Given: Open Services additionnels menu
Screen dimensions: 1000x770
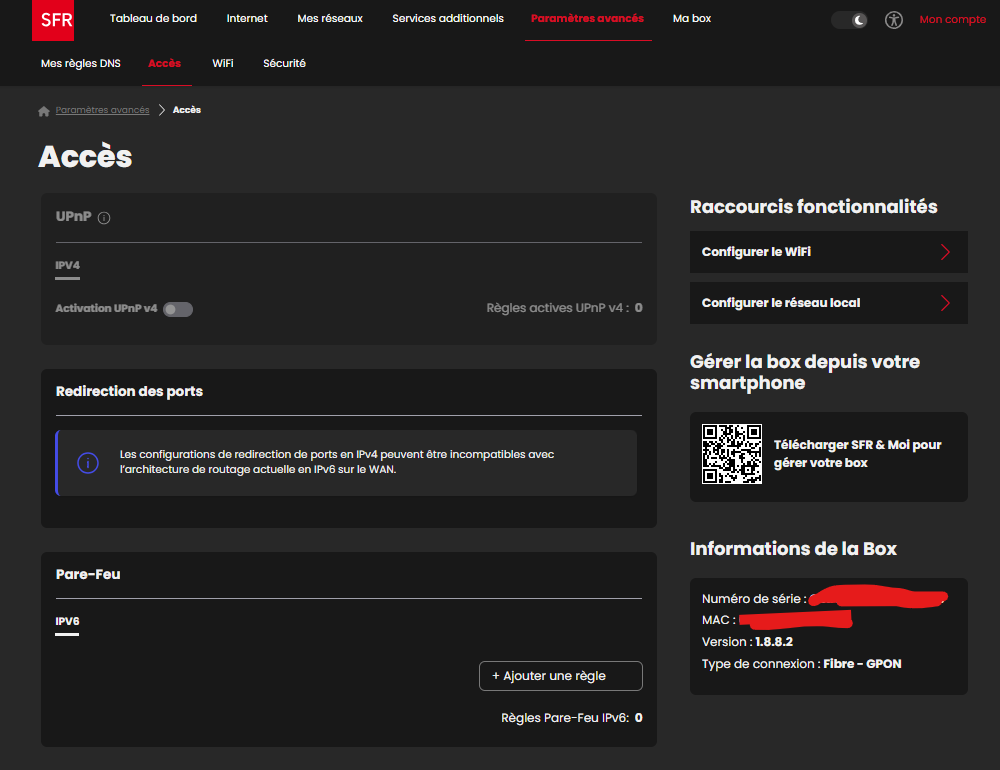Looking at the screenshot, I should pyautogui.click(x=448, y=19).
